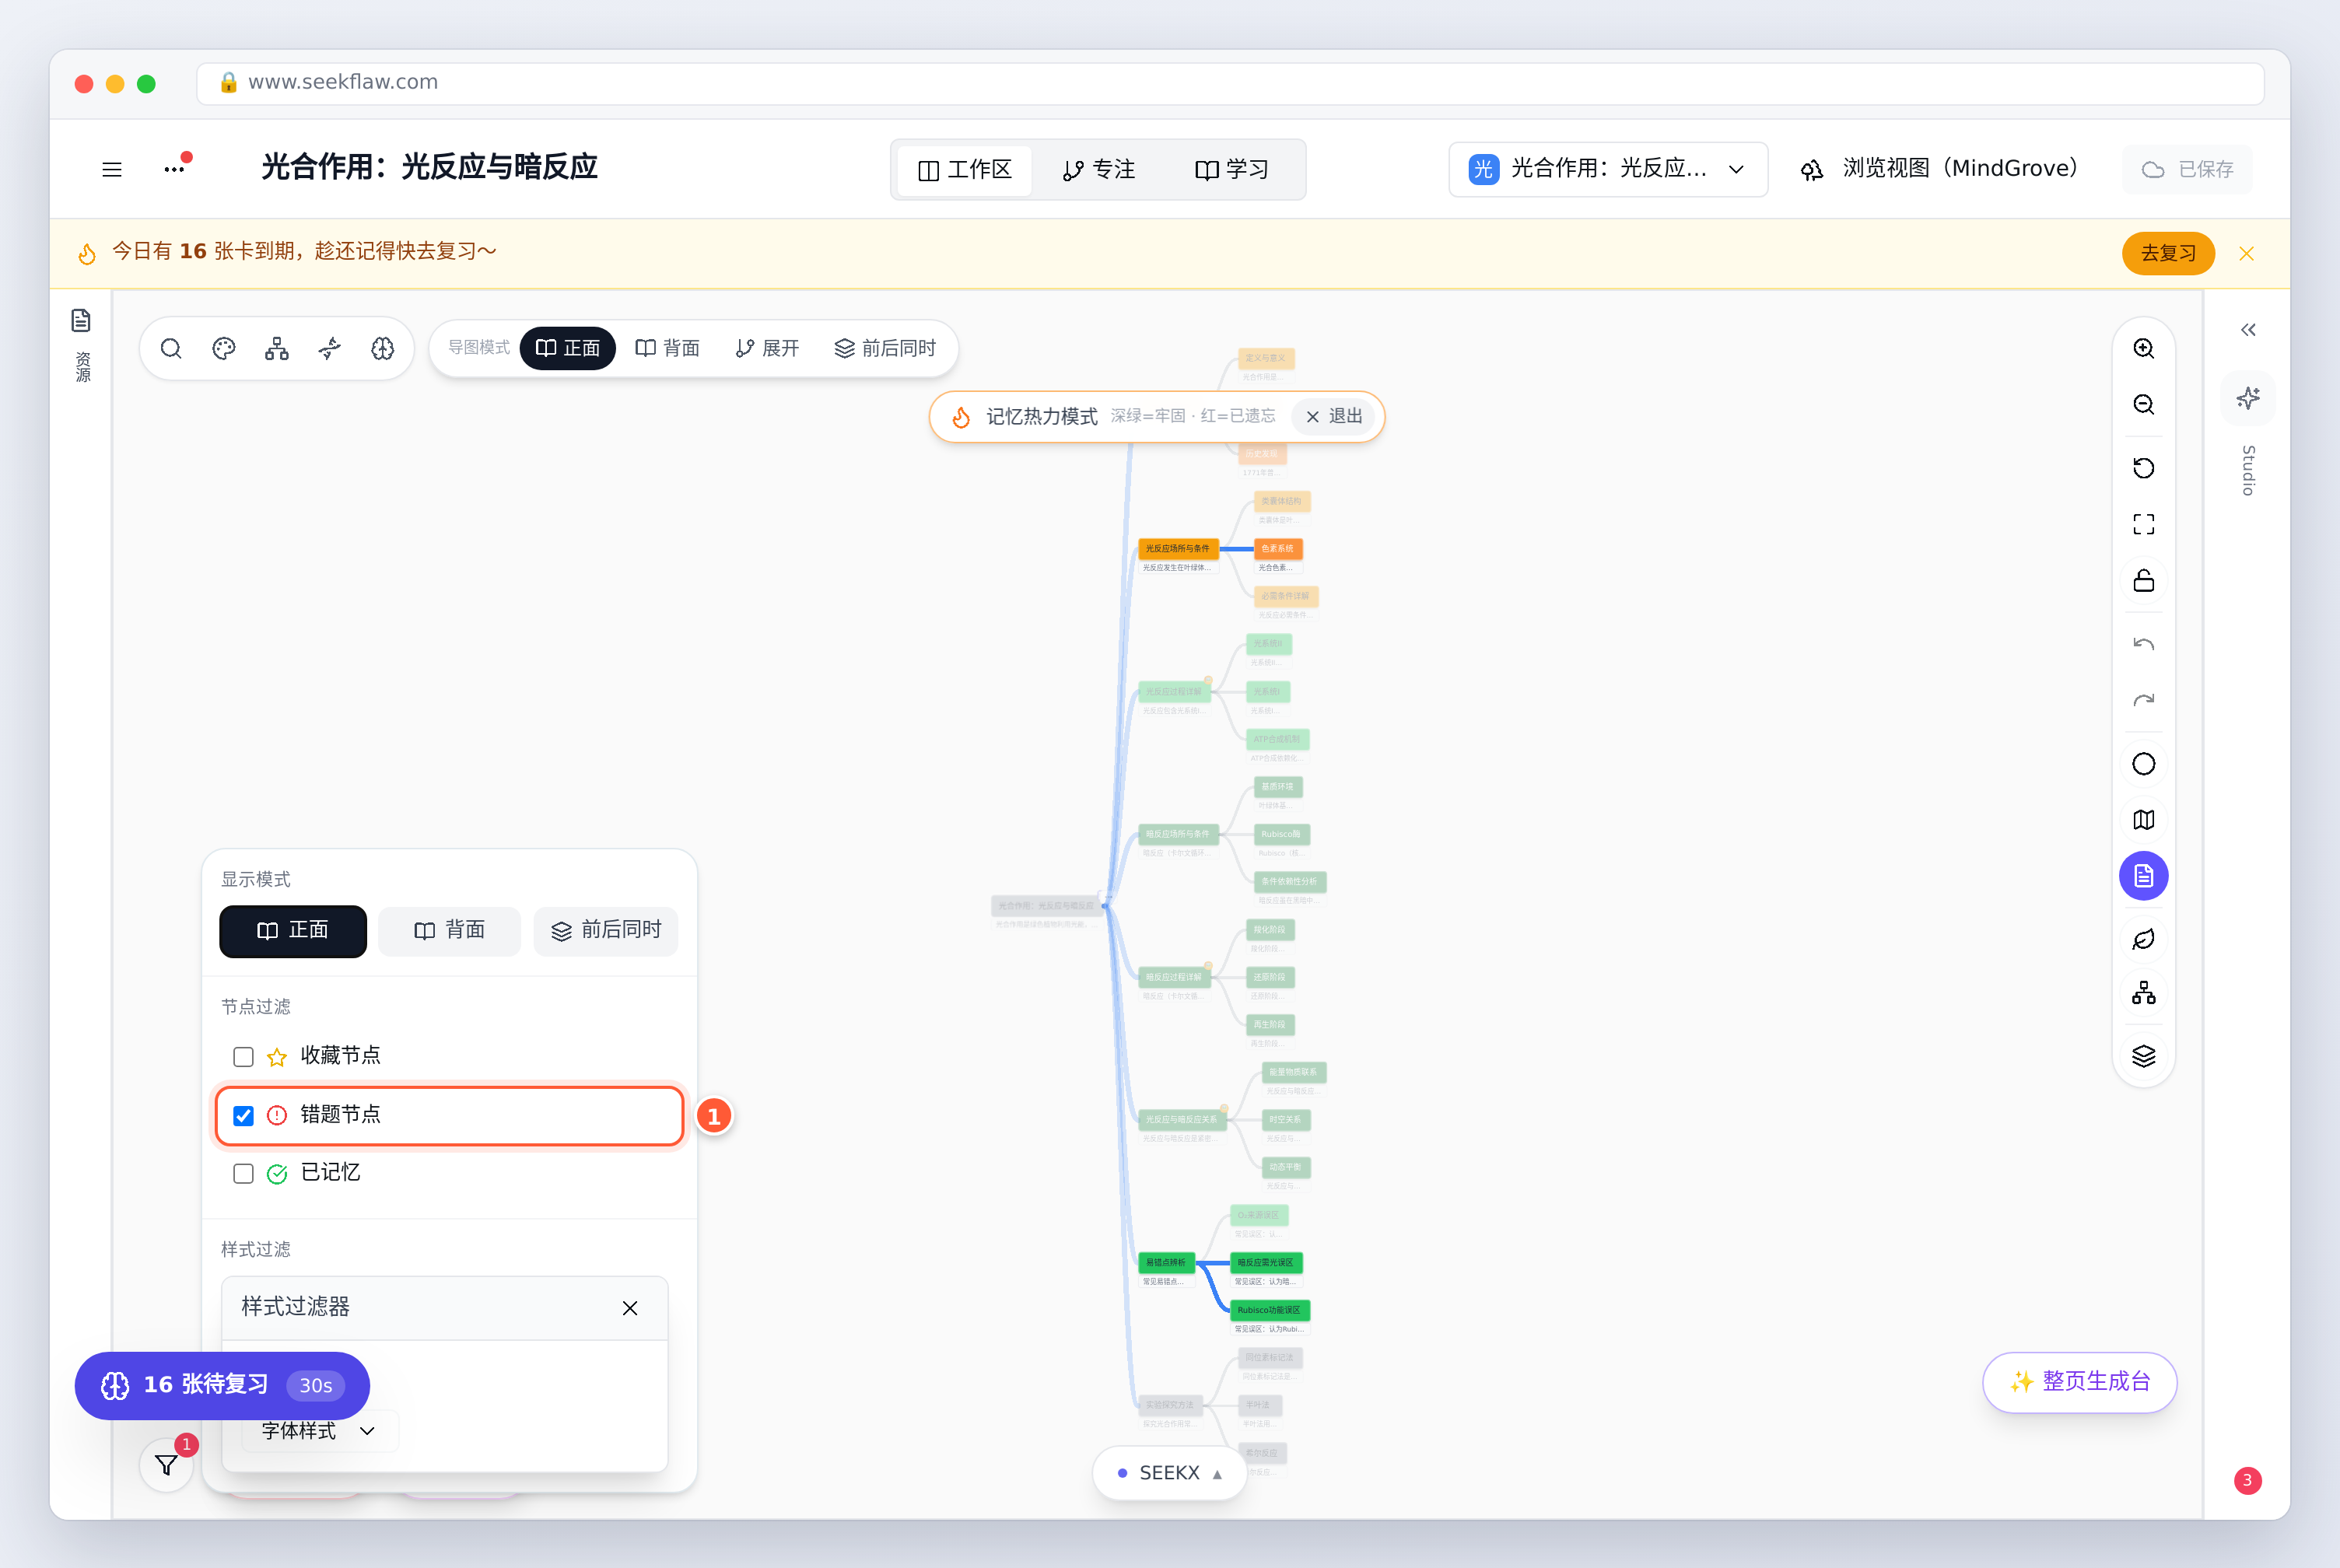Uncheck the 错题节点 checkbox
Image resolution: width=2340 pixels, height=1568 pixels.
click(x=243, y=1115)
